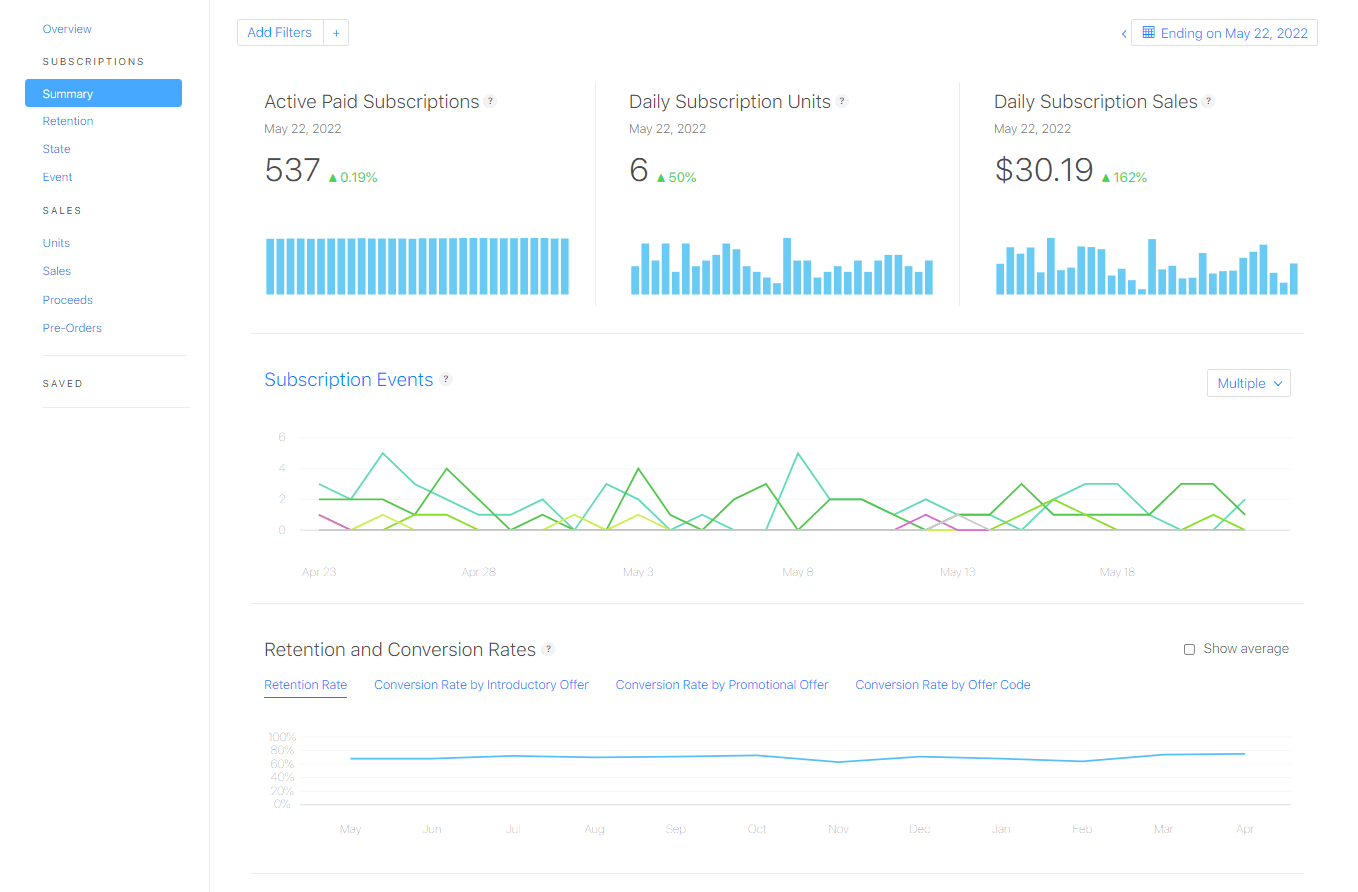Enable the Show average checkbox

pyautogui.click(x=1189, y=648)
